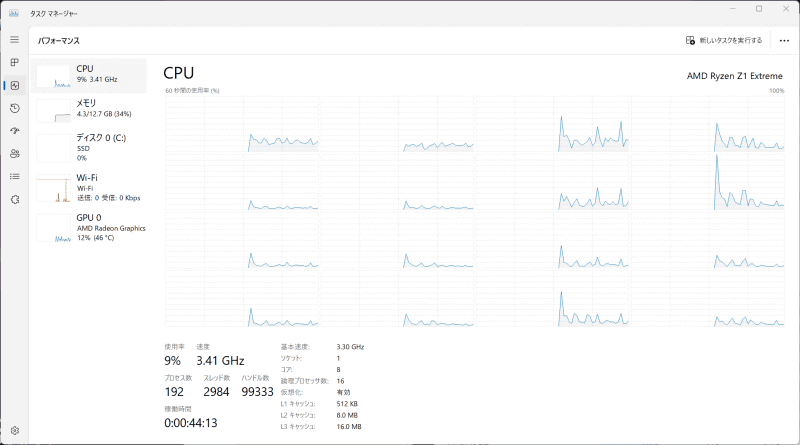Open the Details list page icon
The width and height of the screenshot is (800, 445).
pyautogui.click(x=15, y=177)
